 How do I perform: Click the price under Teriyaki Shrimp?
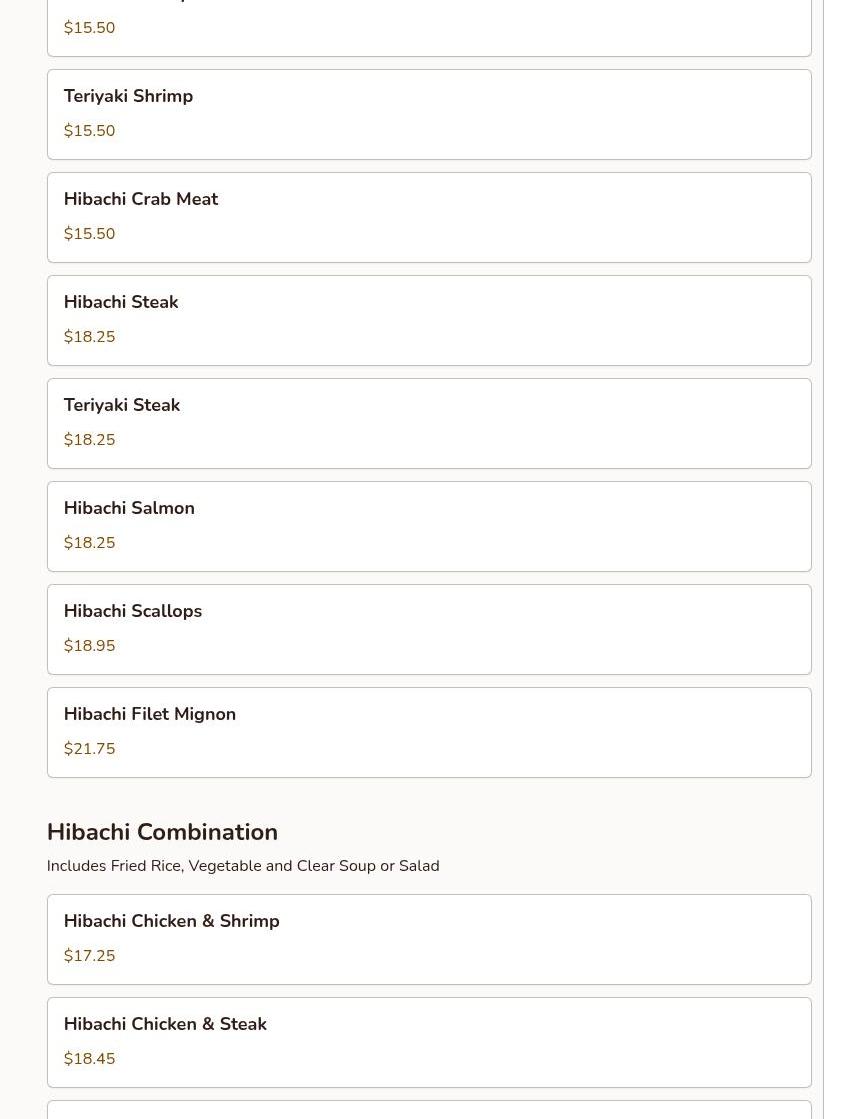pos(89,131)
